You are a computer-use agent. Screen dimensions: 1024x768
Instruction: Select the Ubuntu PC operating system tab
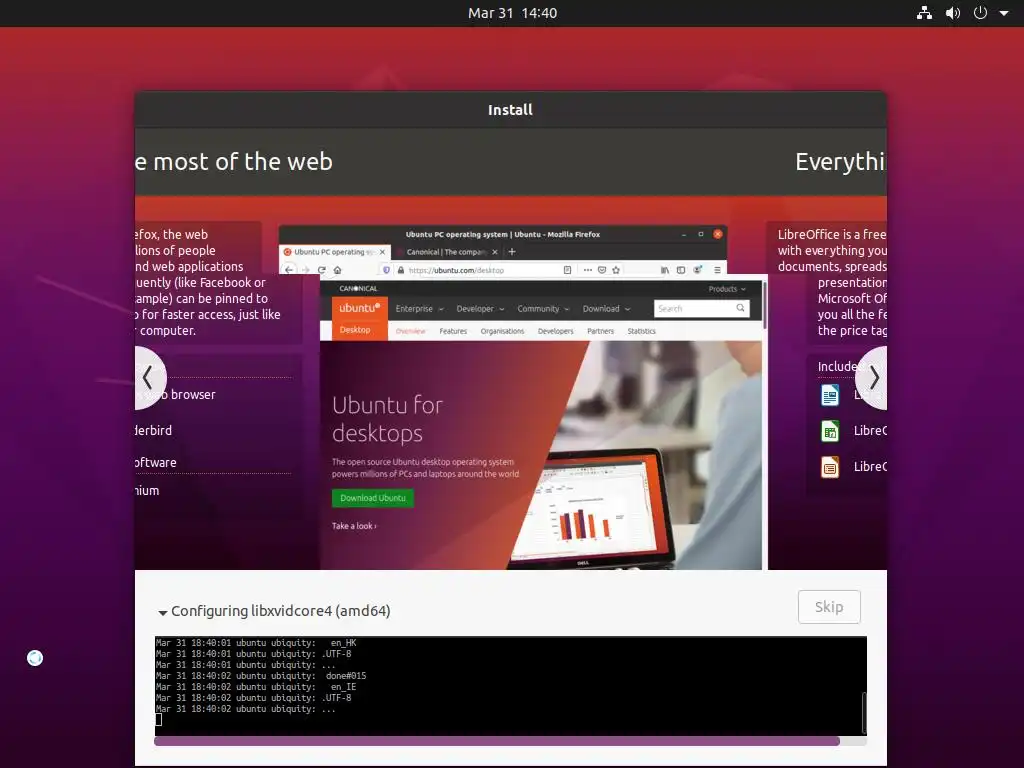(x=334, y=251)
